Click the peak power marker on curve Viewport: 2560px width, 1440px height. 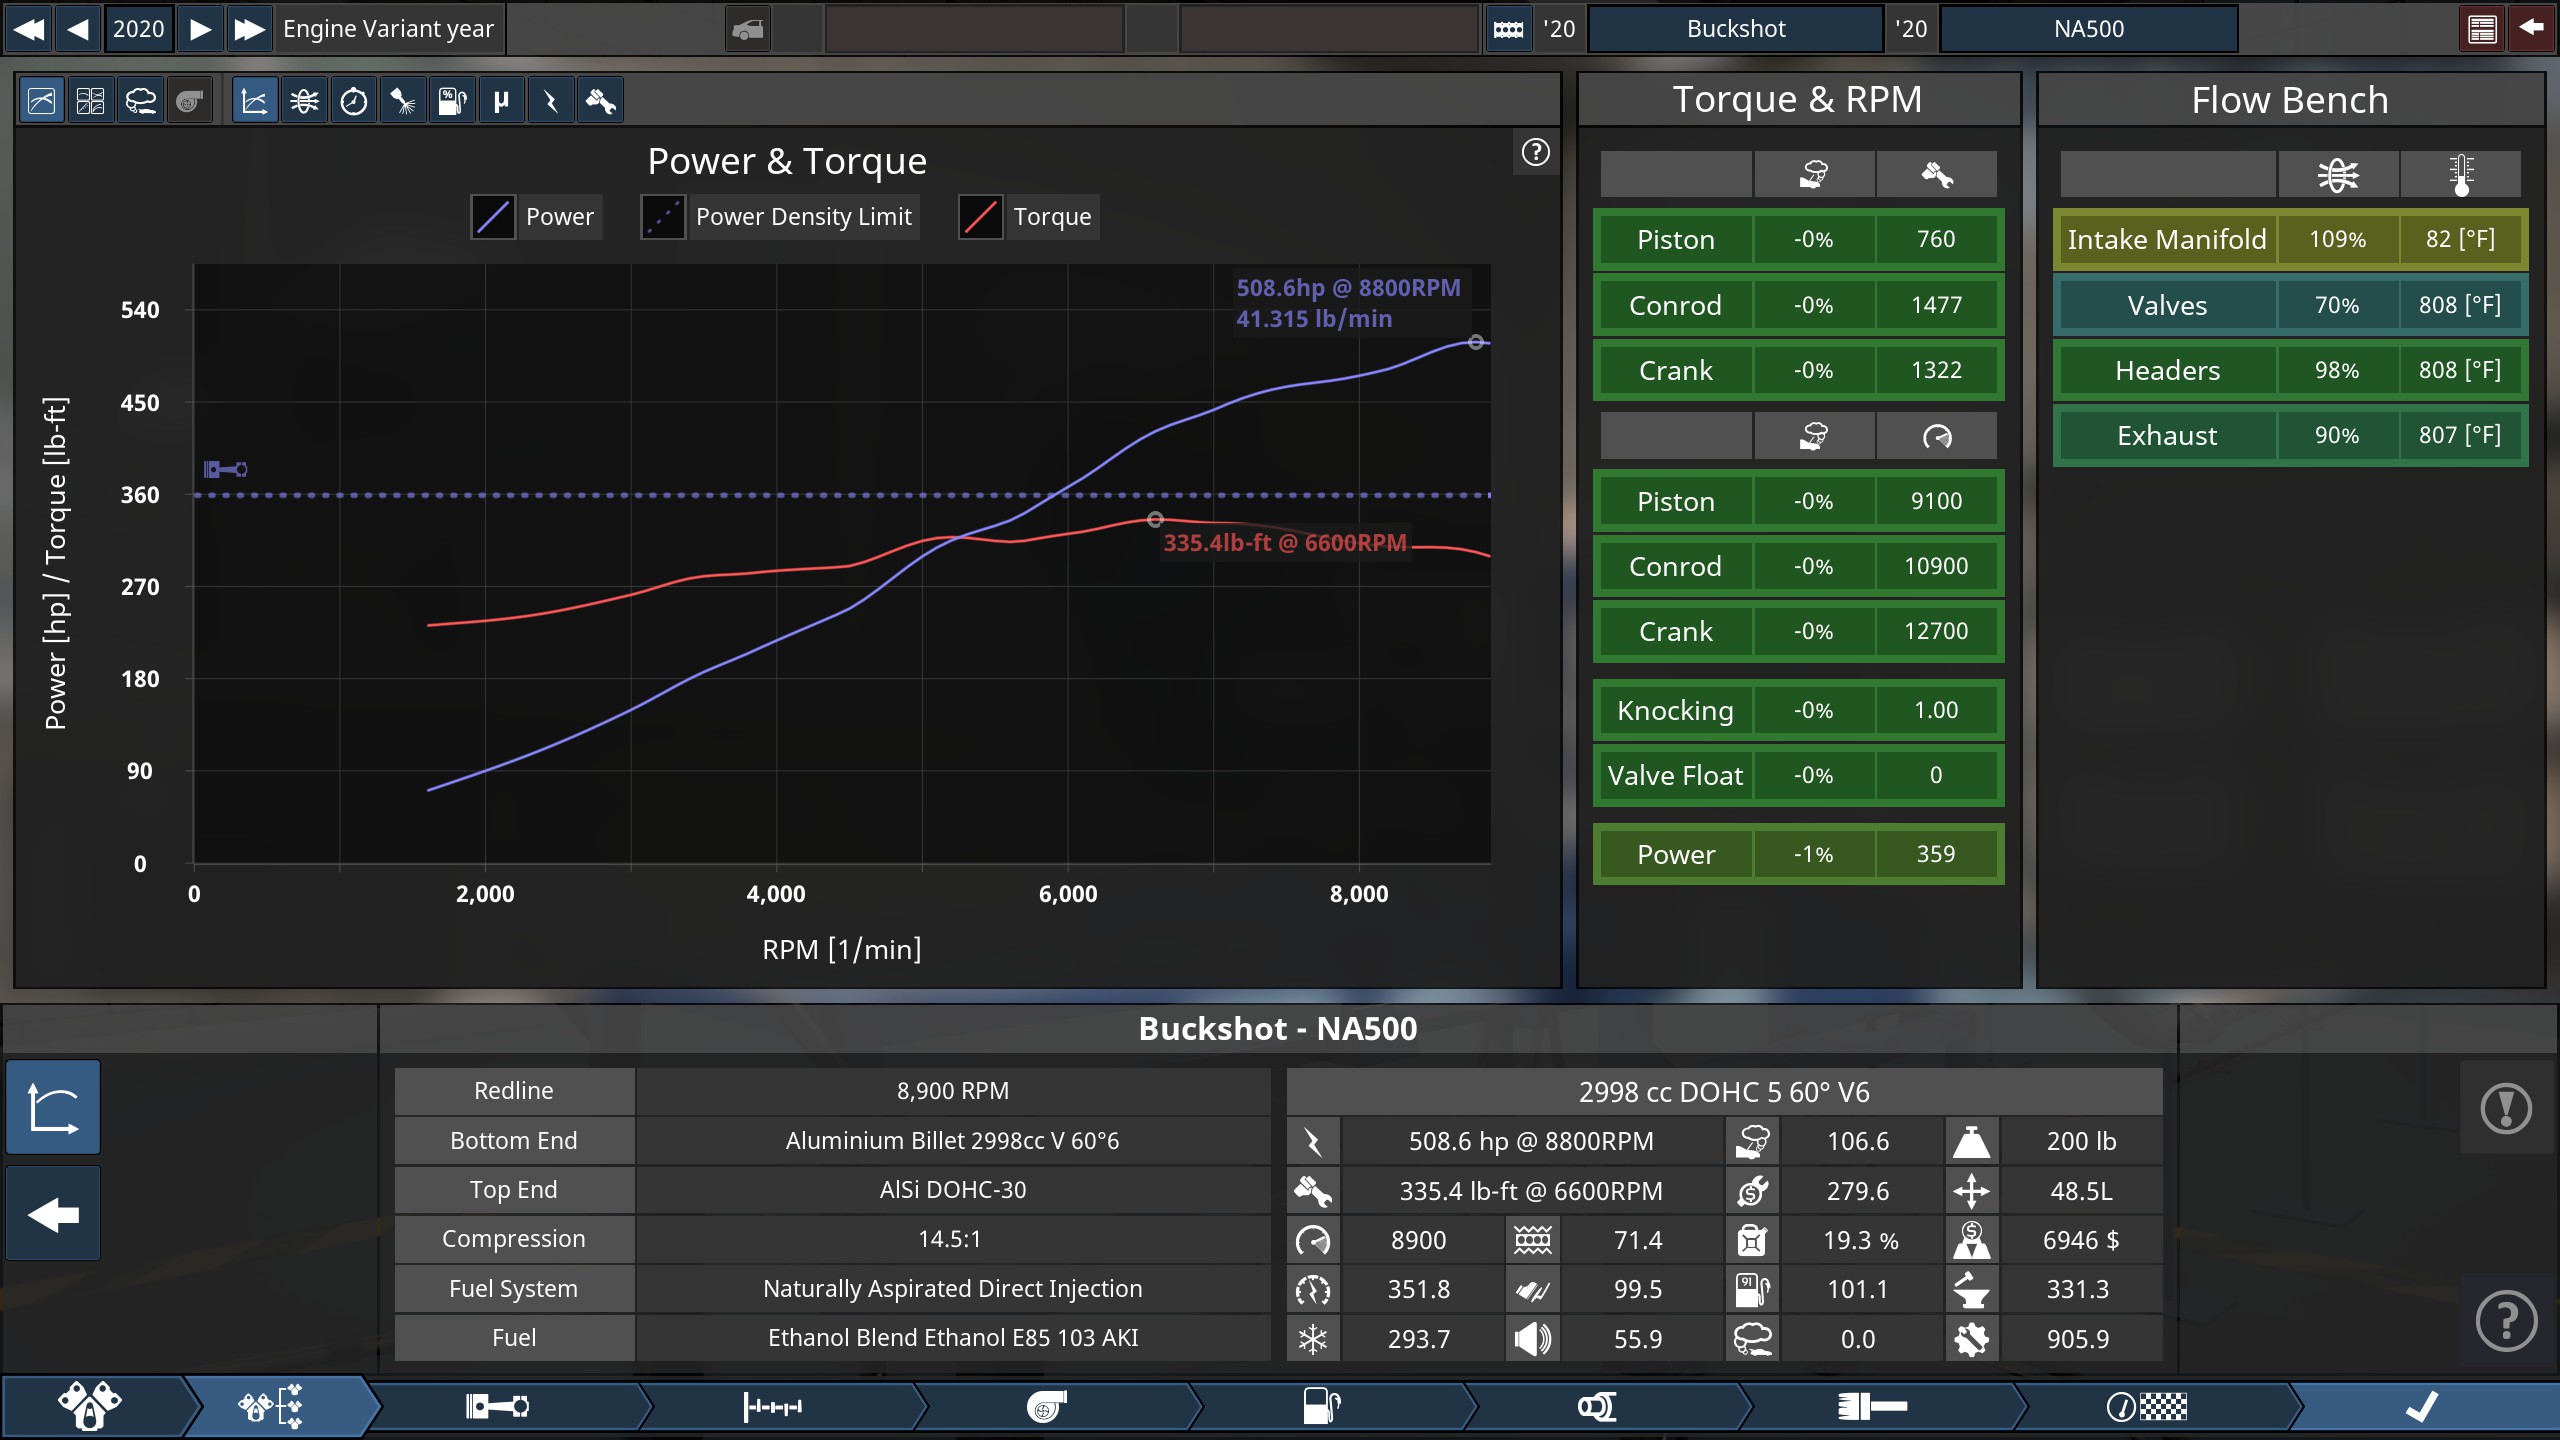[1476, 342]
